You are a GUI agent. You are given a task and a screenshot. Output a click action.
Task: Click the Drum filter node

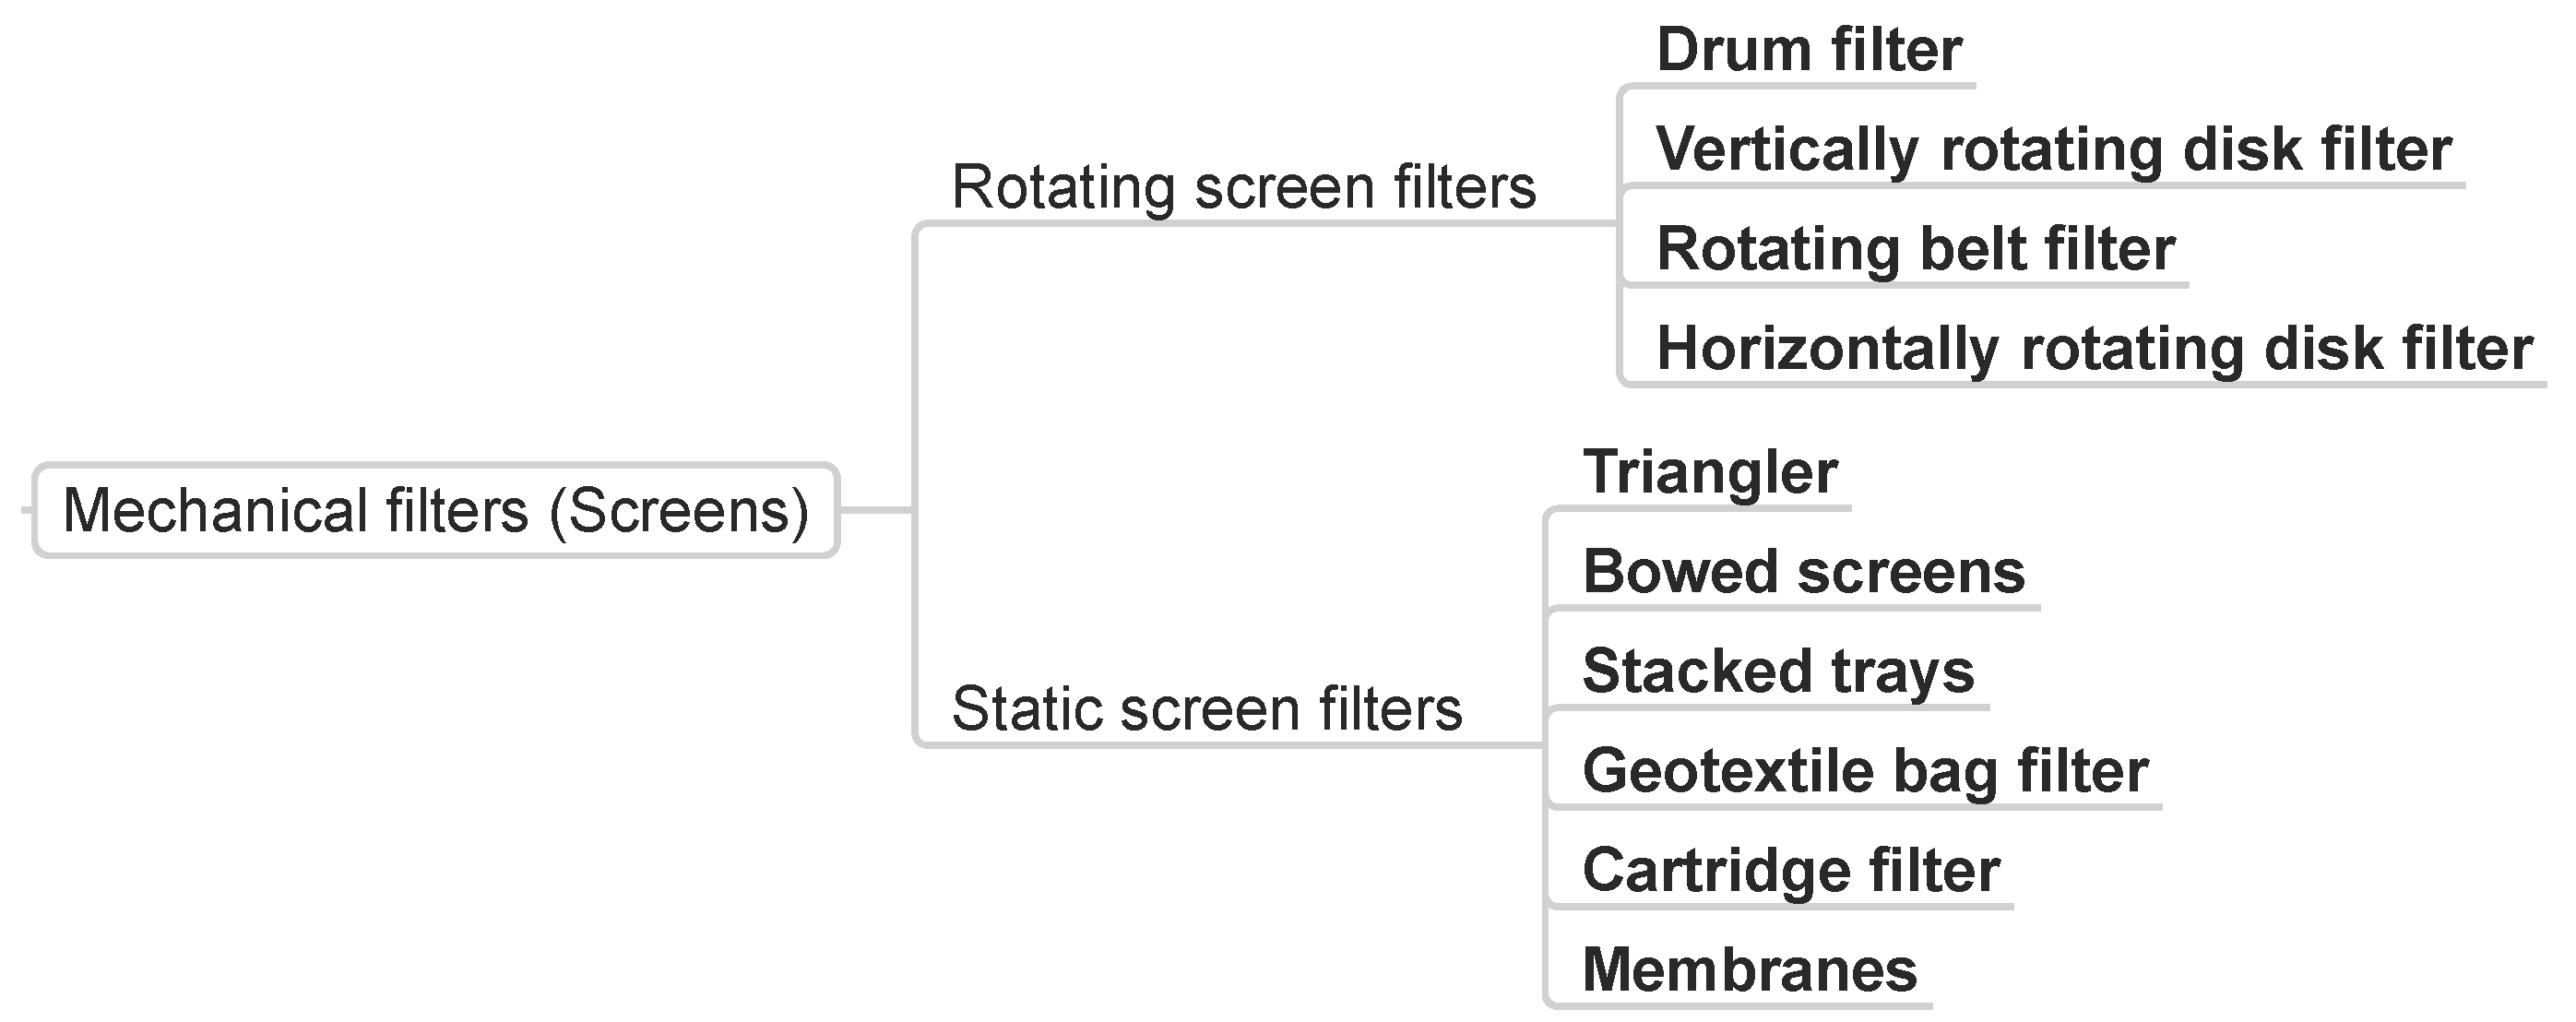[1809, 50]
